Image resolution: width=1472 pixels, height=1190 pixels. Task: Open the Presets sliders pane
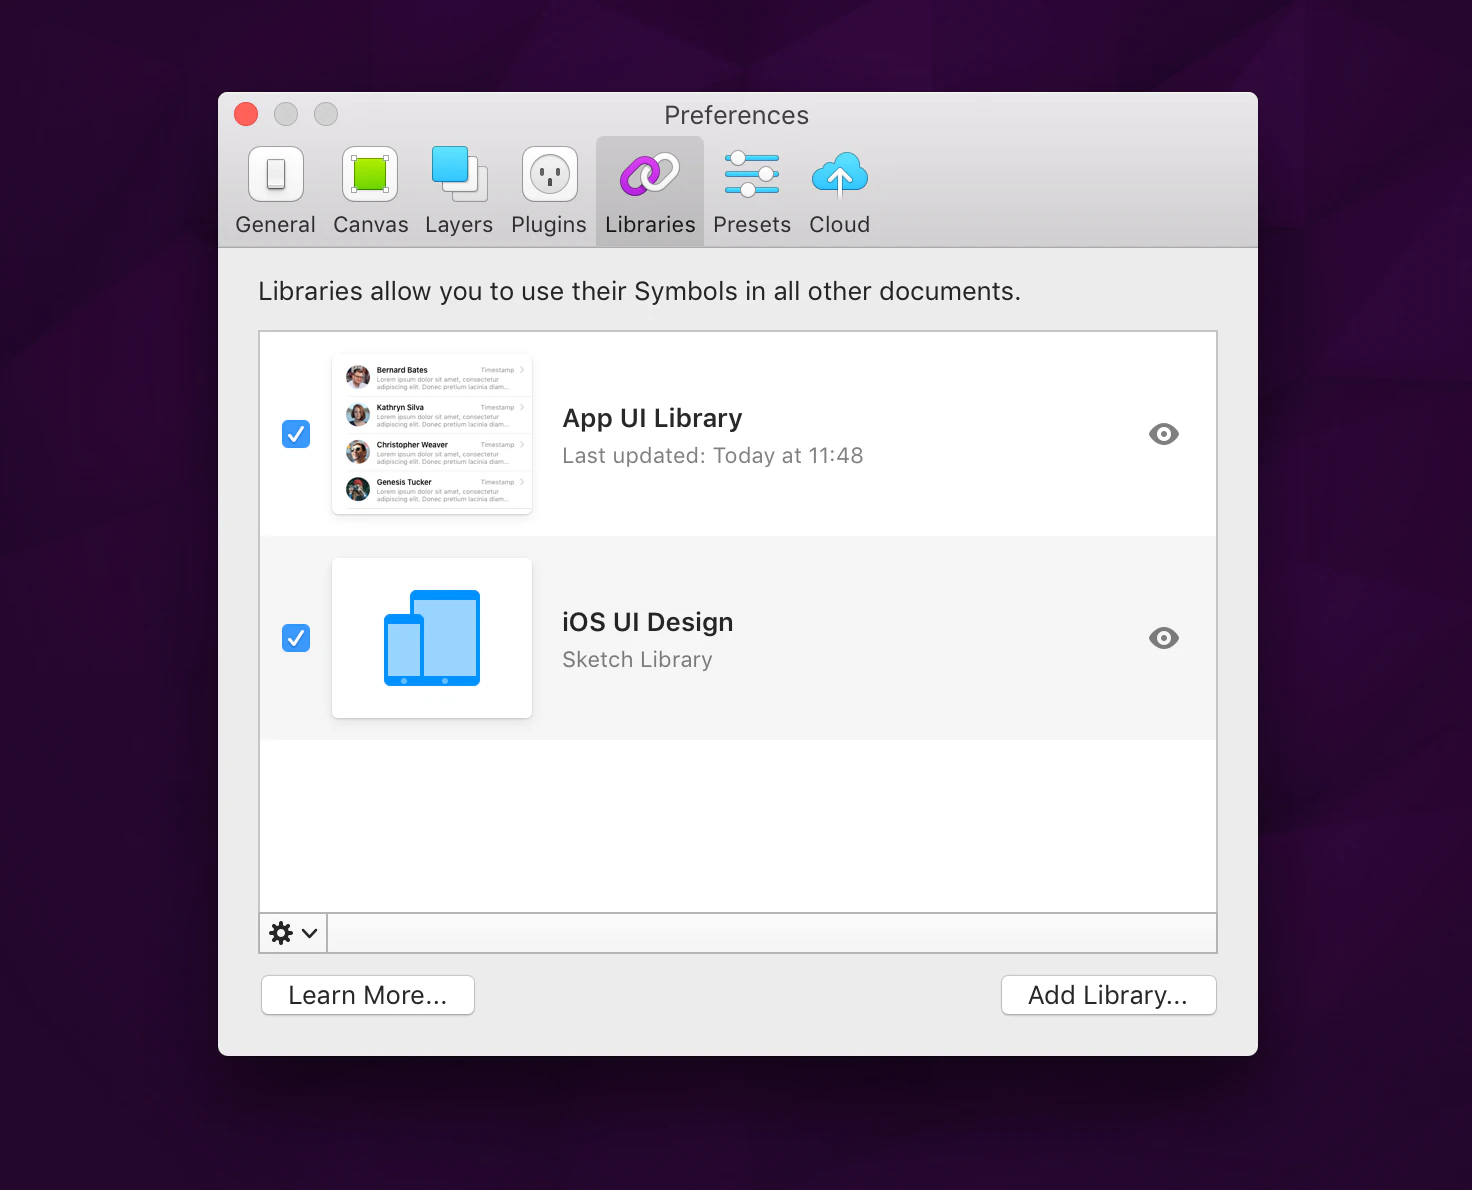click(752, 192)
